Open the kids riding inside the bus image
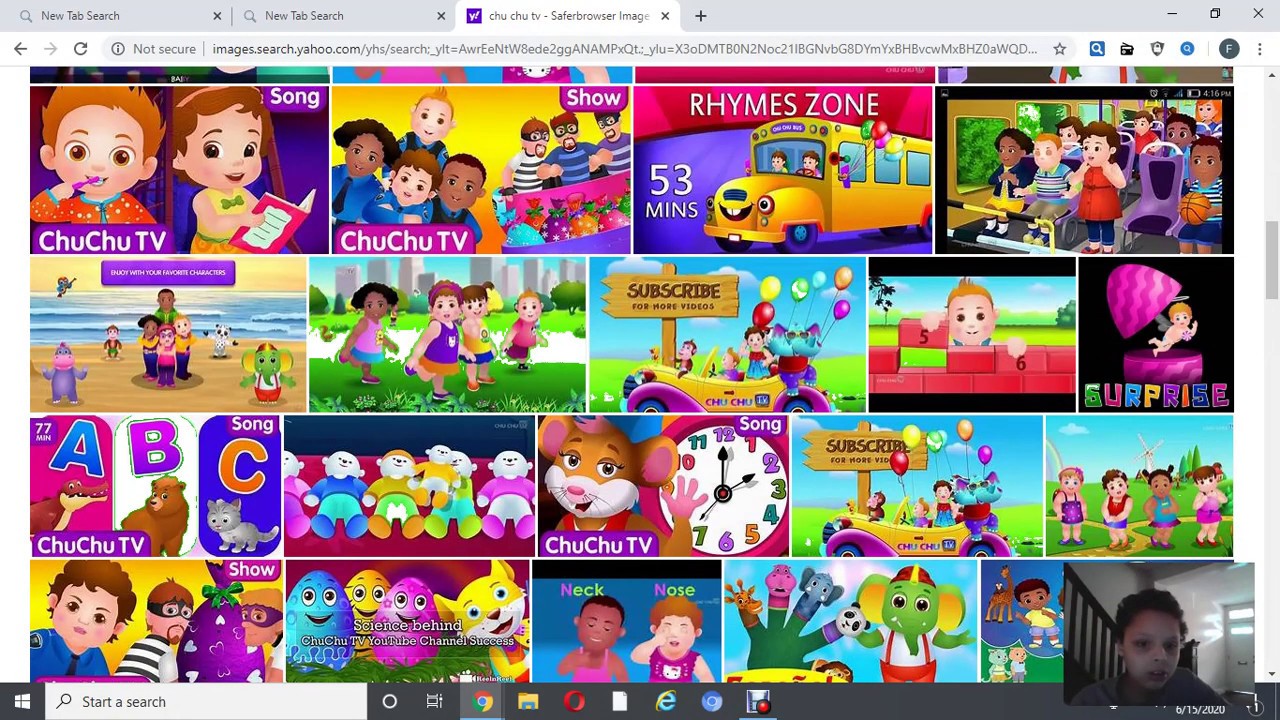The width and height of the screenshot is (1280, 720). [1084, 170]
